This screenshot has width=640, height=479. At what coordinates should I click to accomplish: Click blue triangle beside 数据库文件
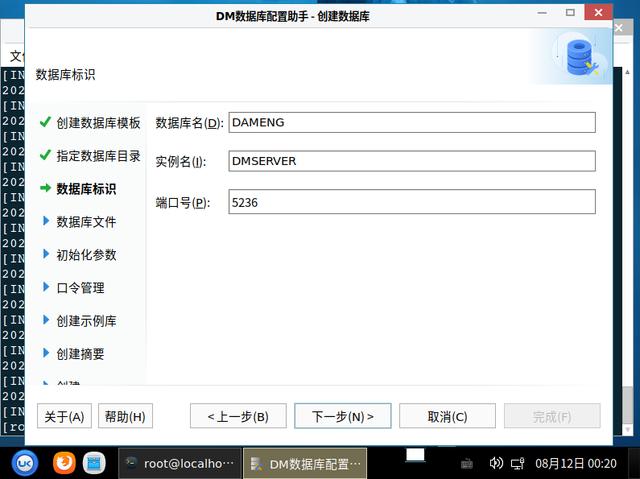(46, 221)
